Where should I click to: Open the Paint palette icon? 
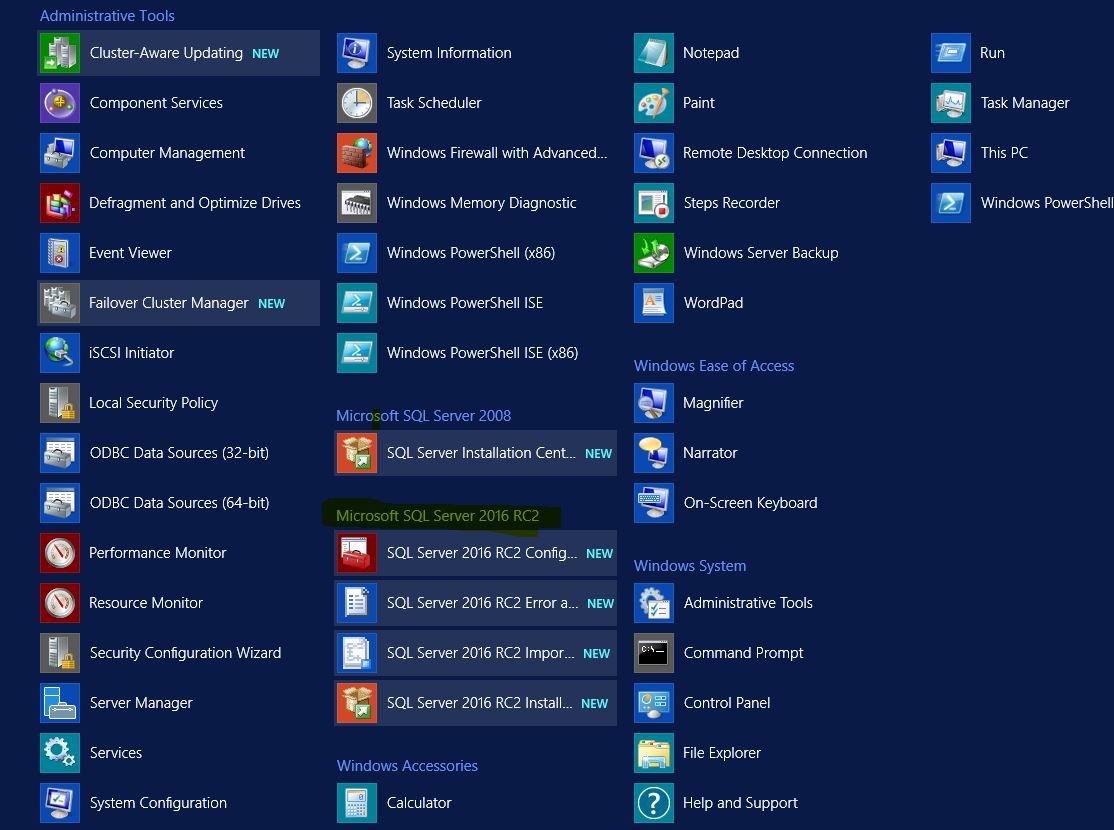[x=654, y=103]
